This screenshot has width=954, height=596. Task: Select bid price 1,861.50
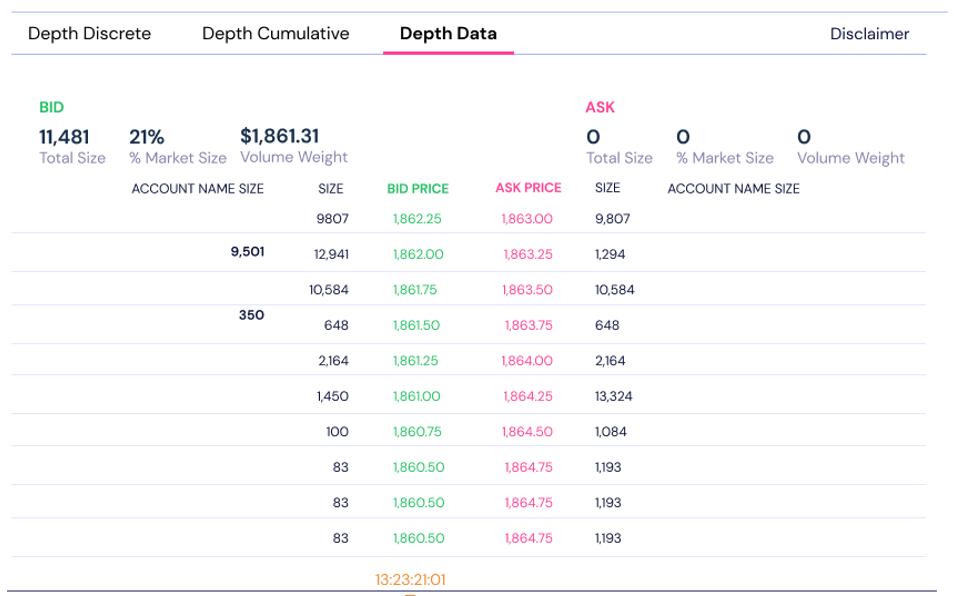(x=416, y=325)
